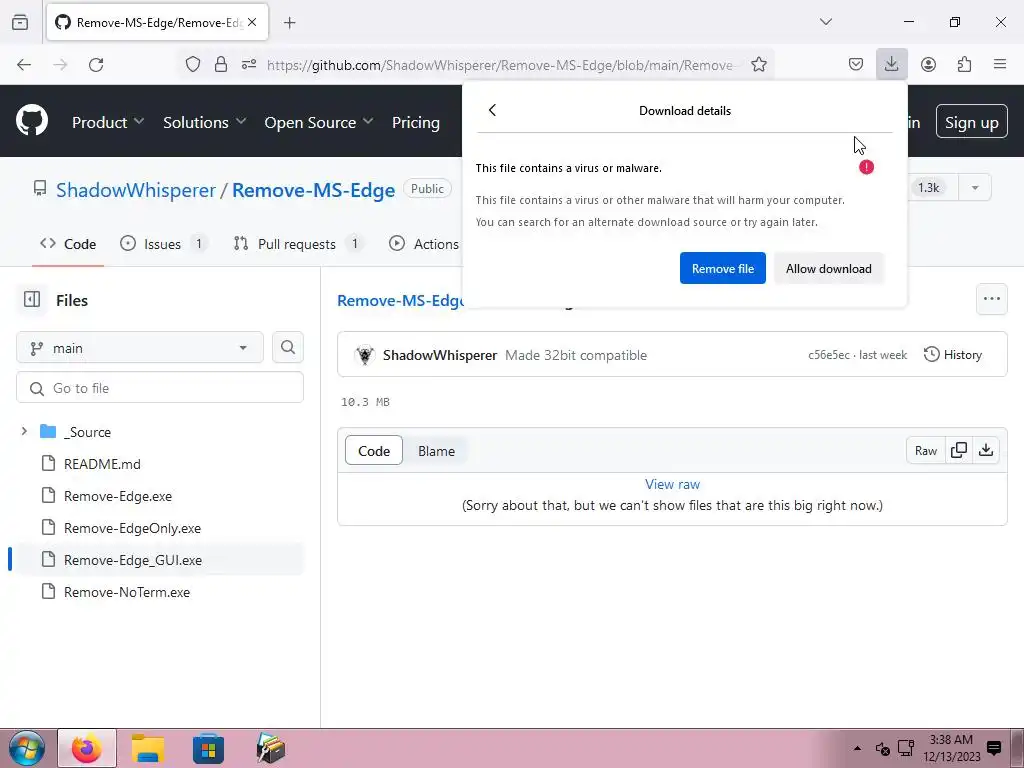
Task: Bookmark this page with the star icon
Action: point(758,65)
